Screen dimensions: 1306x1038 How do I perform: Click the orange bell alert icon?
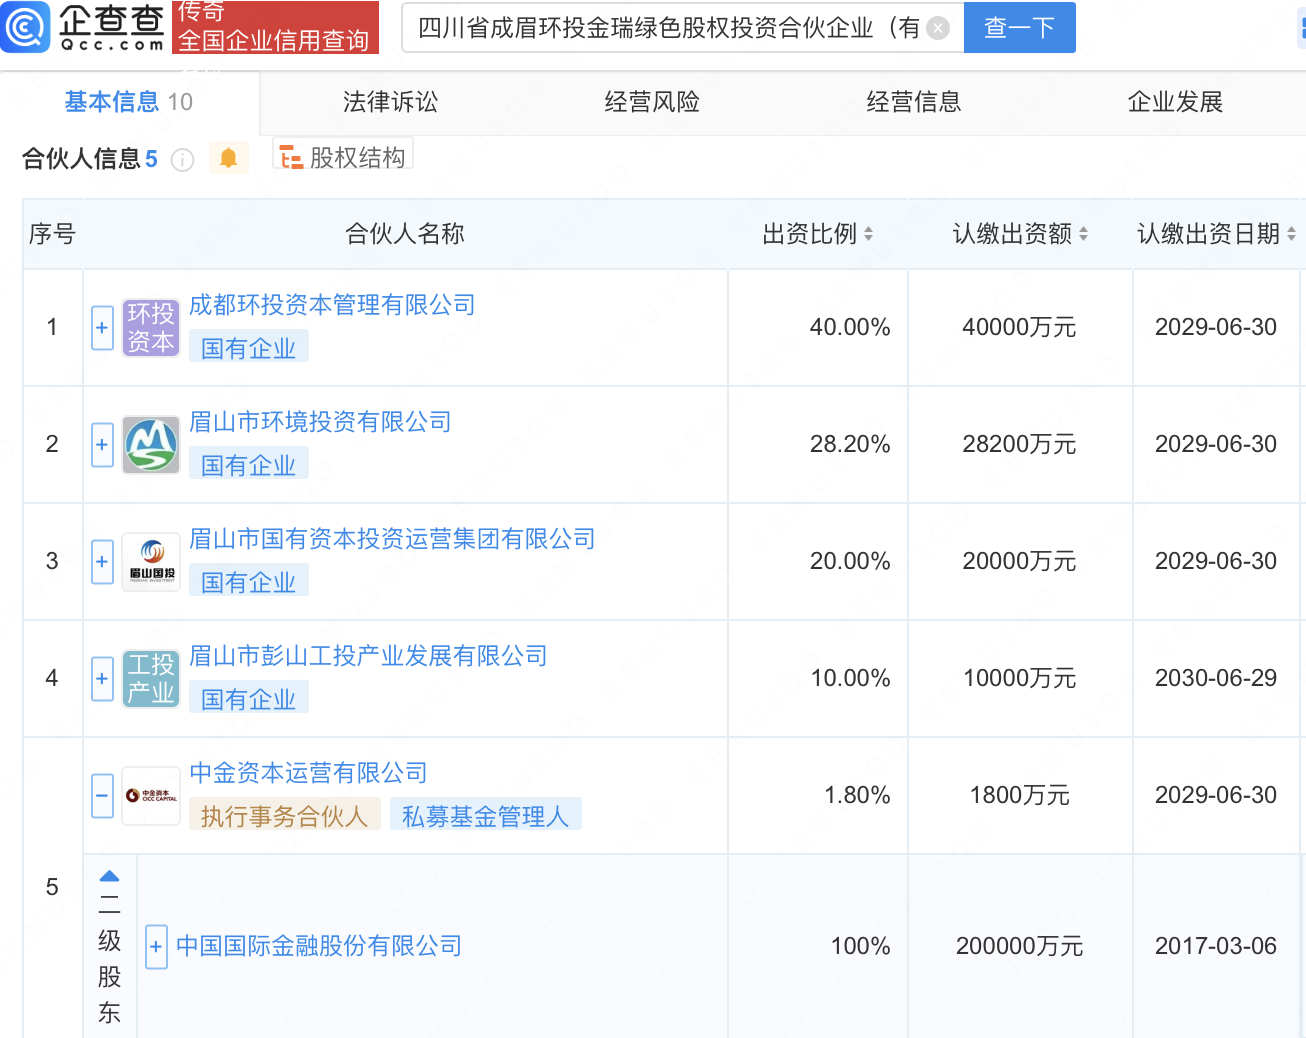click(228, 158)
